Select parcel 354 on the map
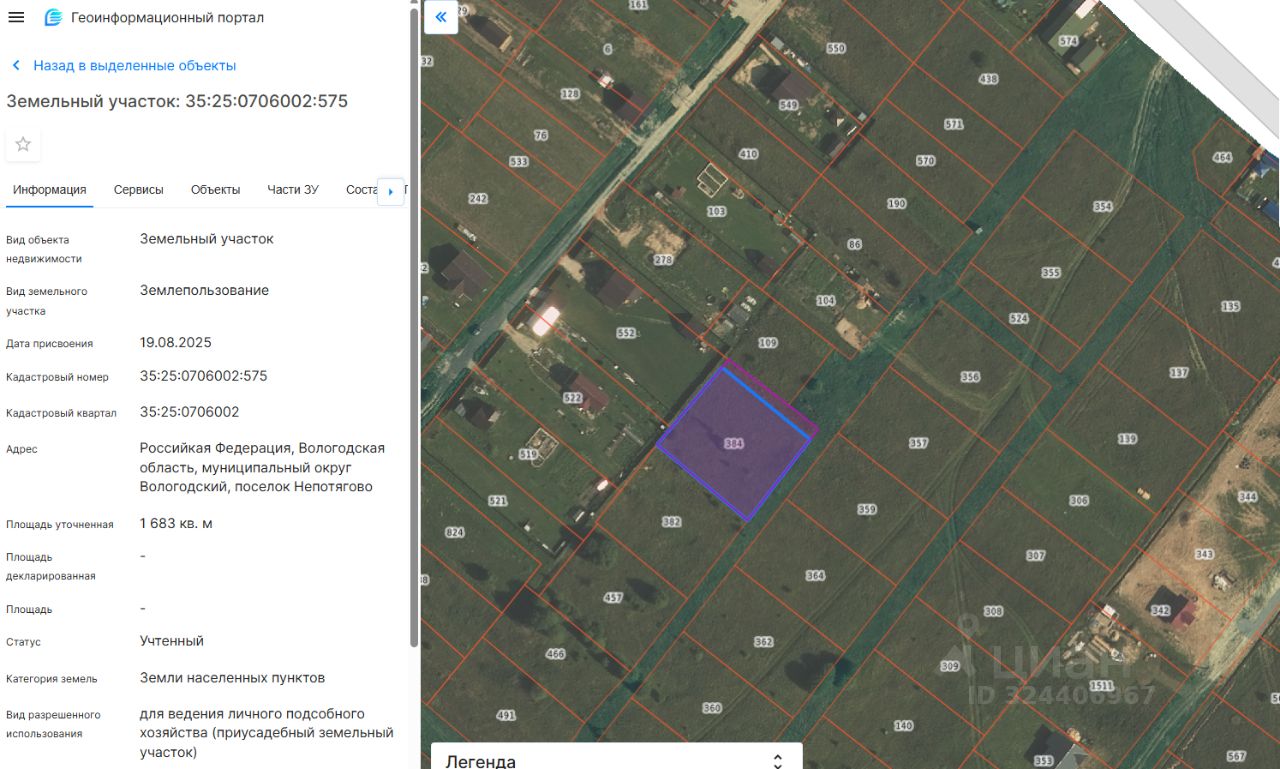1280x769 pixels. (x=1102, y=207)
